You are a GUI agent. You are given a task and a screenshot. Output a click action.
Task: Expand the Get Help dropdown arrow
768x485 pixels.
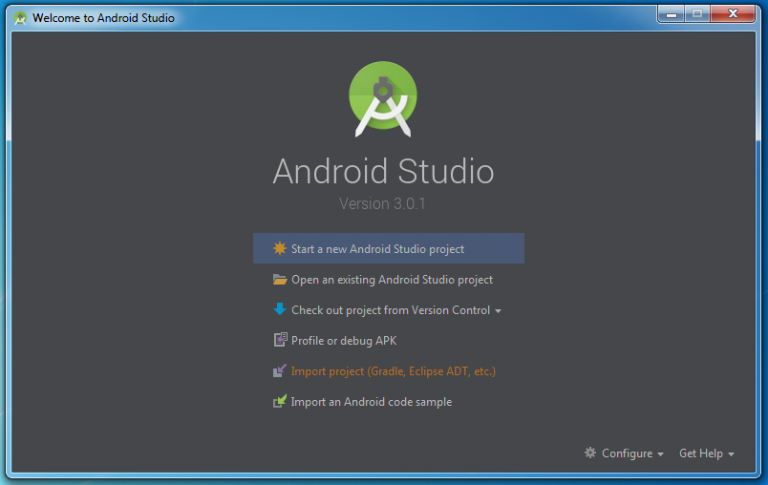pos(732,454)
